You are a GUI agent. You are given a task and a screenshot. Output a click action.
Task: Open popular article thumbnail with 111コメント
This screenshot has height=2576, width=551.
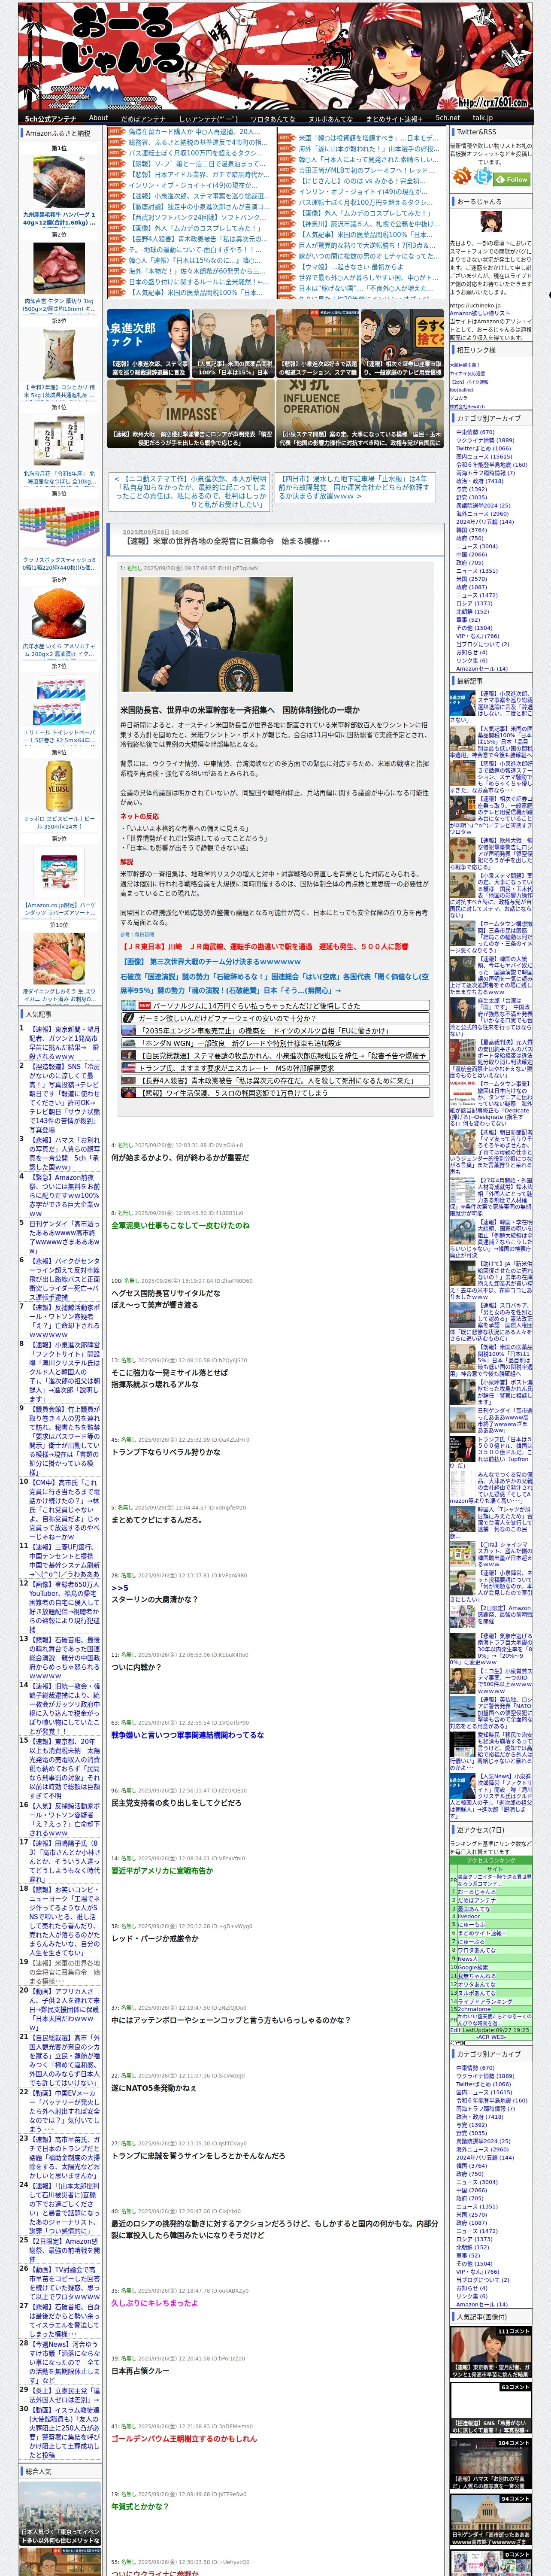coord(490,2352)
